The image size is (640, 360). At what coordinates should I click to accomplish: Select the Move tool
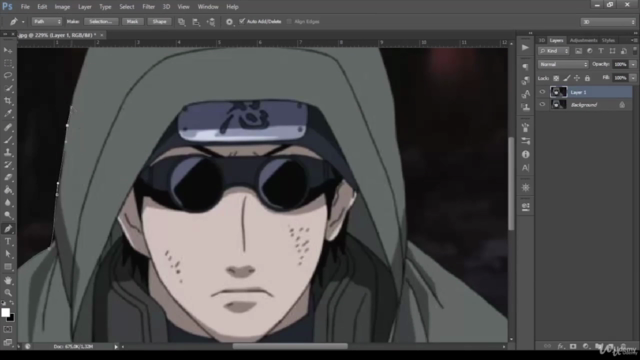(x=8, y=50)
